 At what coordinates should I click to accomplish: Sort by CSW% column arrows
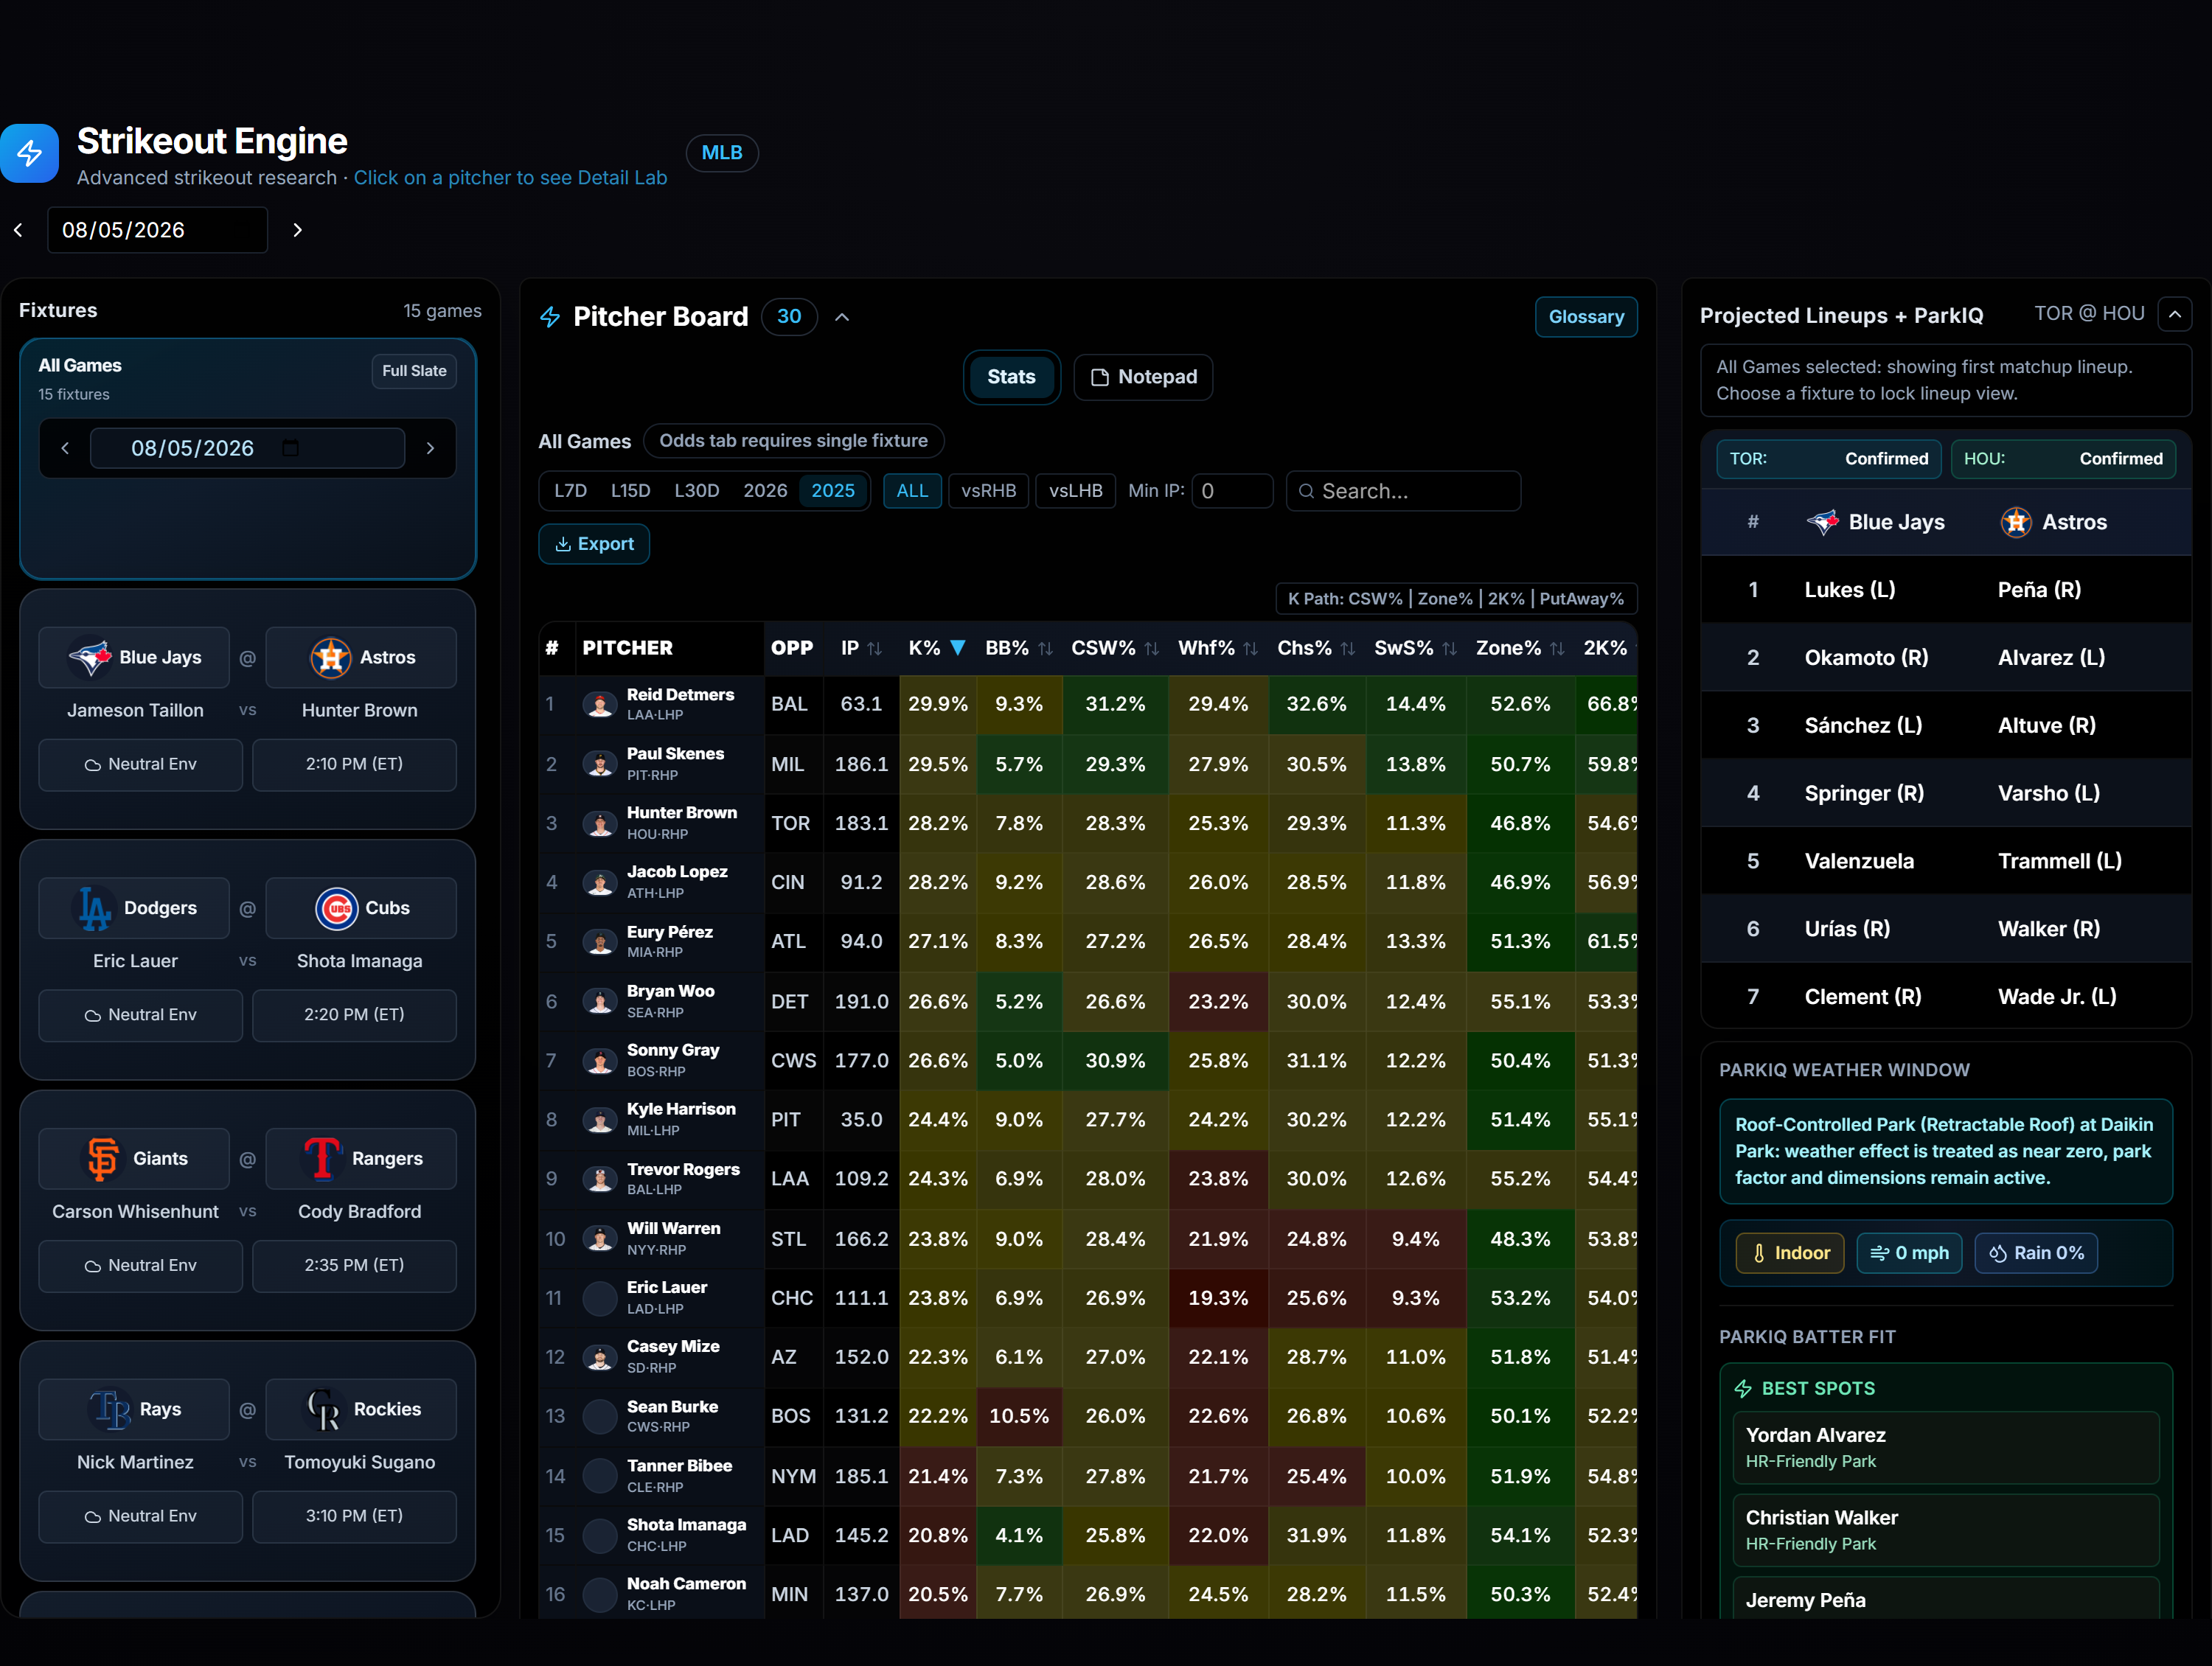click(1151, 648)
